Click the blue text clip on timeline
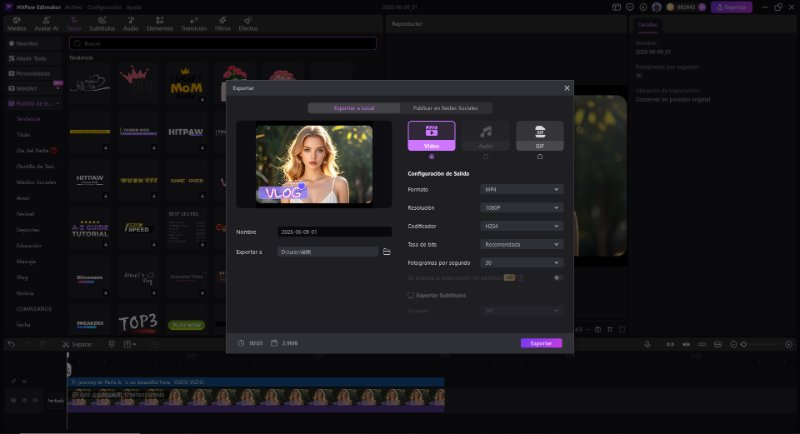This screenshot has height=434, width=800. [256, 382]
